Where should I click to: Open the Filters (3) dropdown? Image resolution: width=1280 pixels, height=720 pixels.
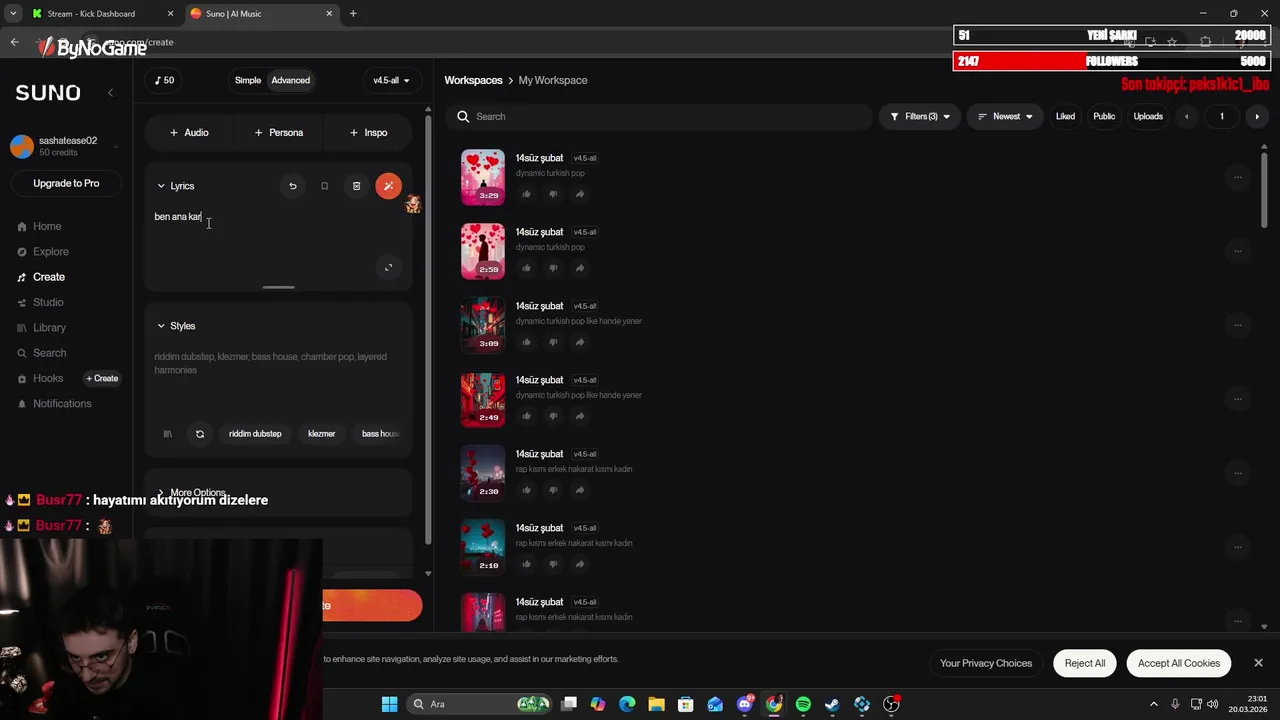point(920,117)
